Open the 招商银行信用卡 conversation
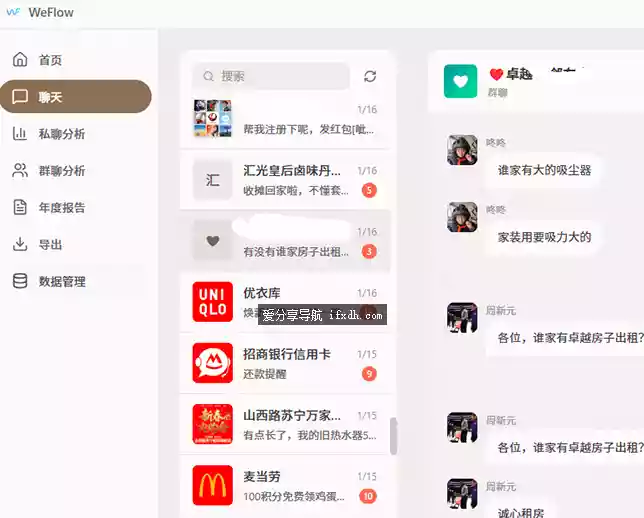Screen dimensions: 644x518 coord(285,363)
